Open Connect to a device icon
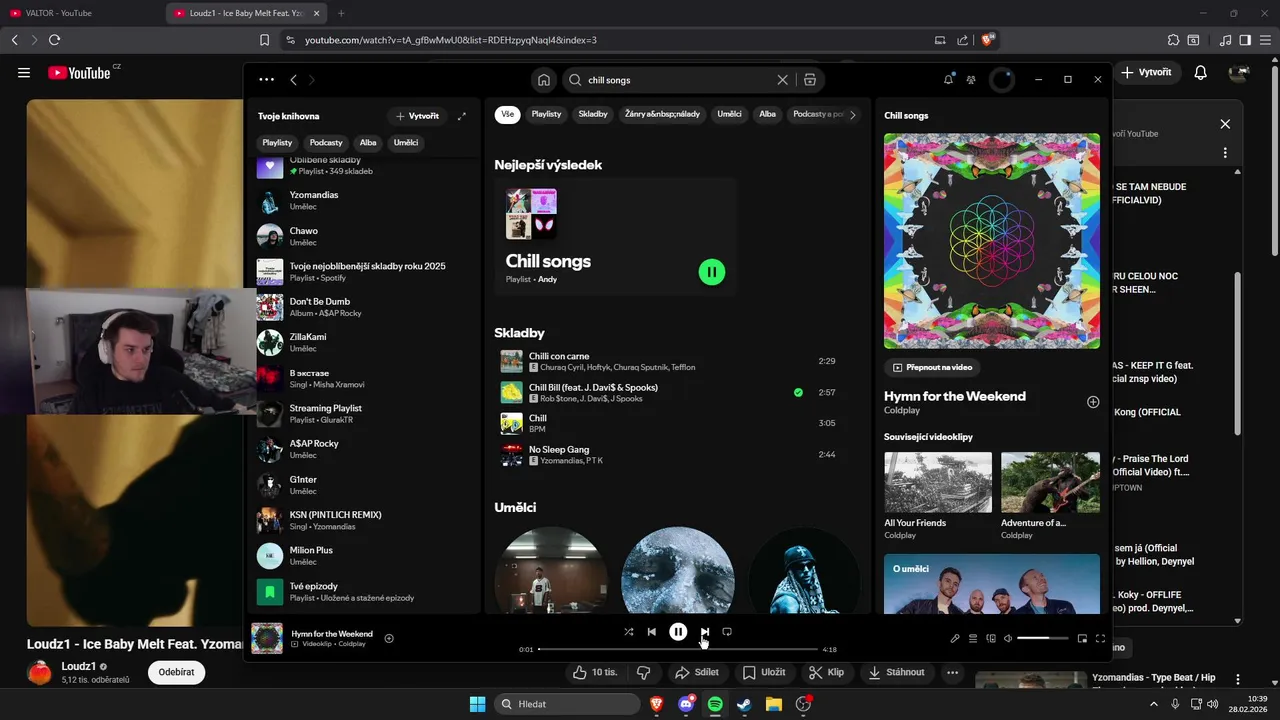 [991, 639]
